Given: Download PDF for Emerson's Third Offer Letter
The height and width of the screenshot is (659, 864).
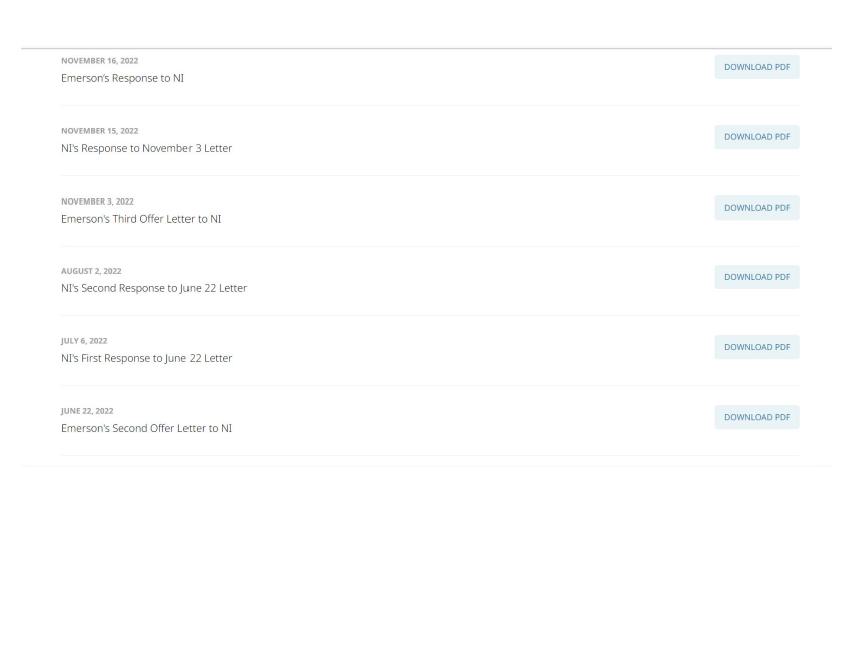Looking at the screenshot, I should pos(757,208).
